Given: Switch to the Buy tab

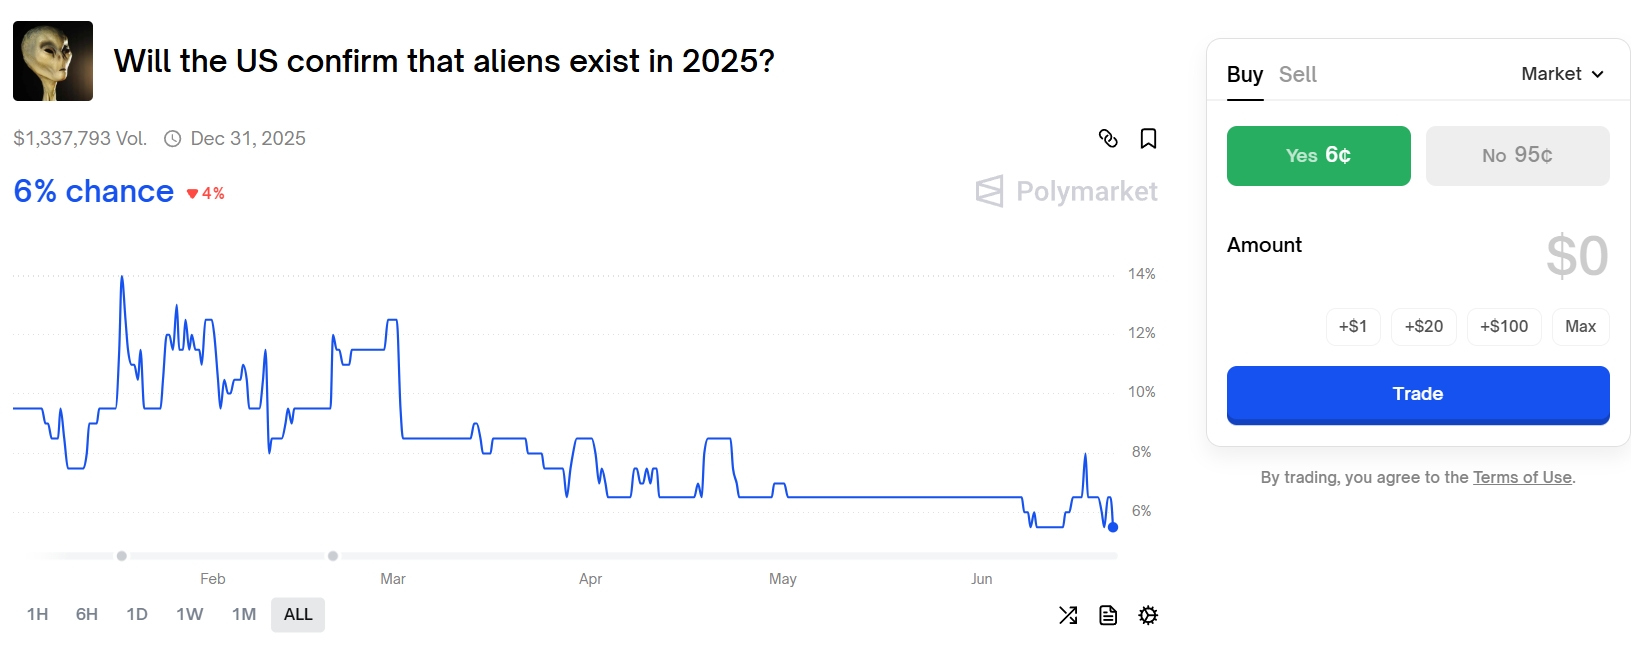Looking at the screenshot, I should (1244, 74).
